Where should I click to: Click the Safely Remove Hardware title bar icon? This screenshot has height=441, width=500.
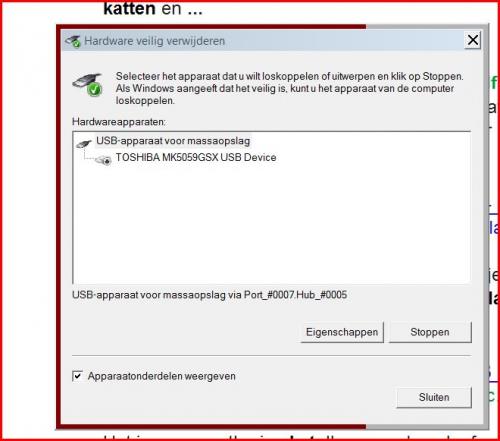(73, 41)
